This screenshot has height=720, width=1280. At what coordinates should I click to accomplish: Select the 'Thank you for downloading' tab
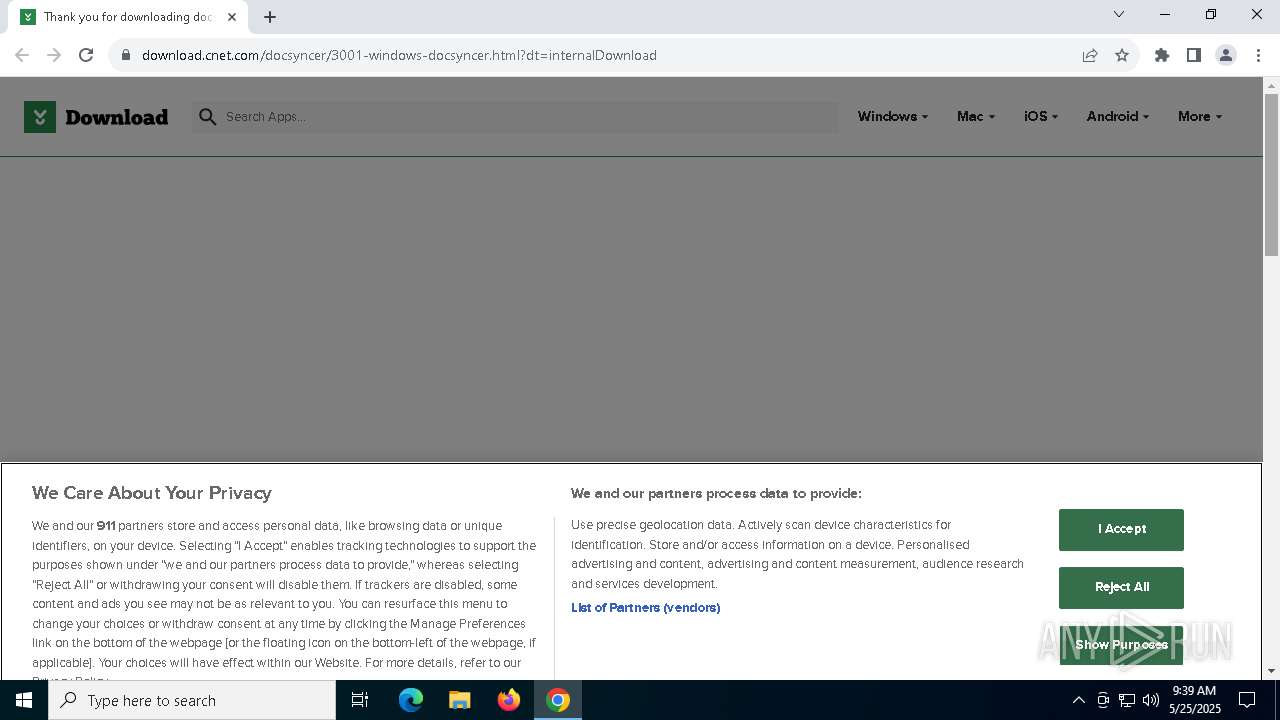(x=129, y=17)
